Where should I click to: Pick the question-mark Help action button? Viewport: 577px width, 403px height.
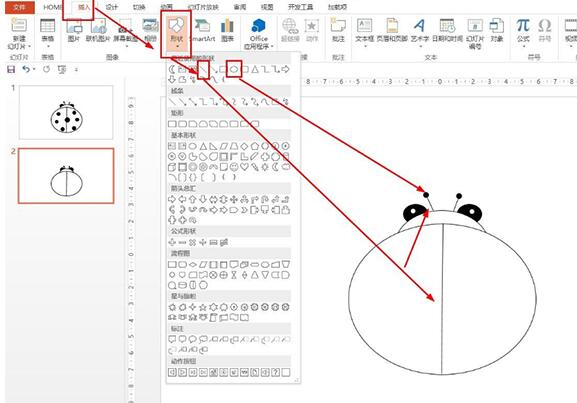click(x=275, y=372)
